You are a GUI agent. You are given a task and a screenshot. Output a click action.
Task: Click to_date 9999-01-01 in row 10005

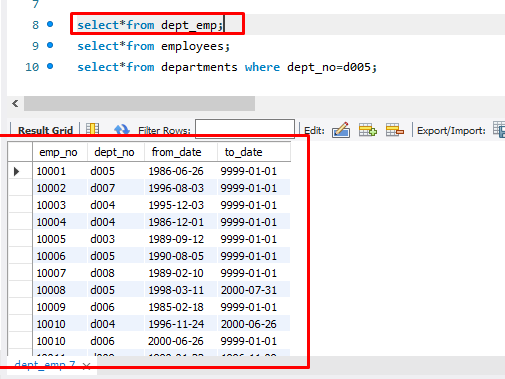[254, 239]
